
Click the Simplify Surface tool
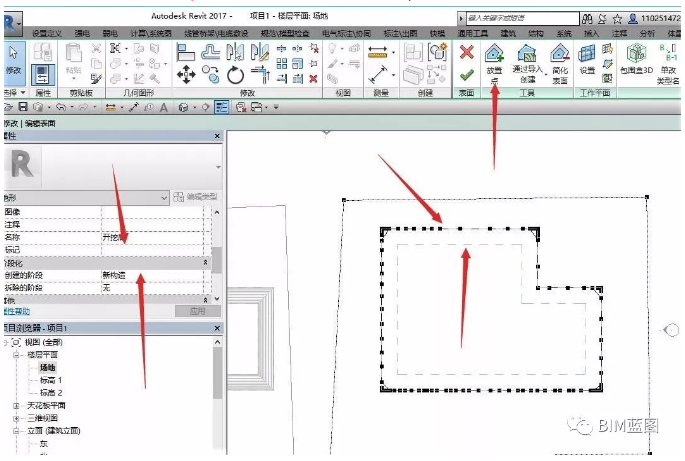560,64
